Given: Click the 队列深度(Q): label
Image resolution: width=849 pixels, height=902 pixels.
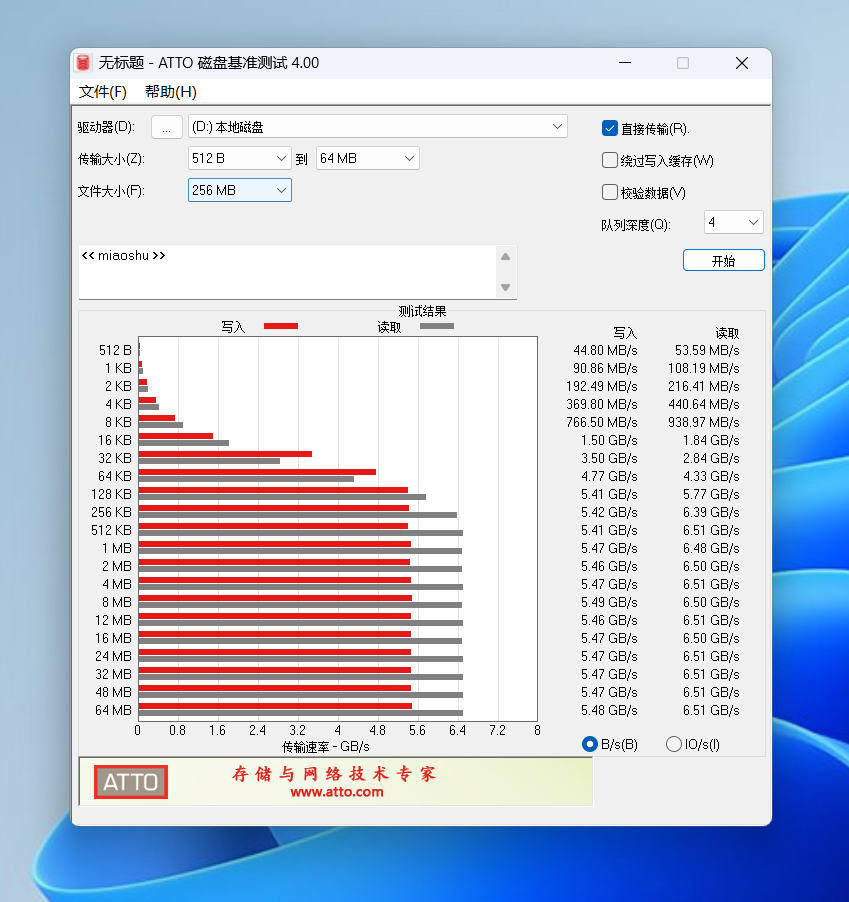Looking at the screenshot, I should coord(636,225).
